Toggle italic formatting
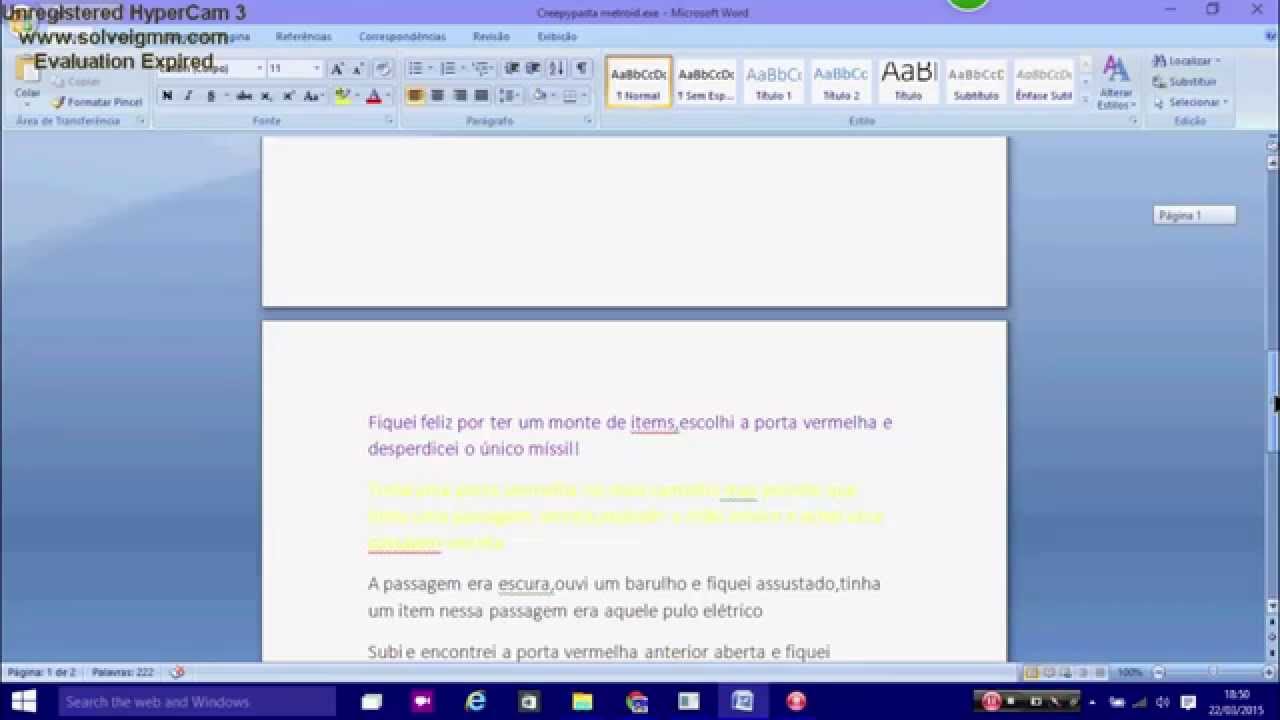The height and width of the screenshot is (720, 1280). point(188,96)
